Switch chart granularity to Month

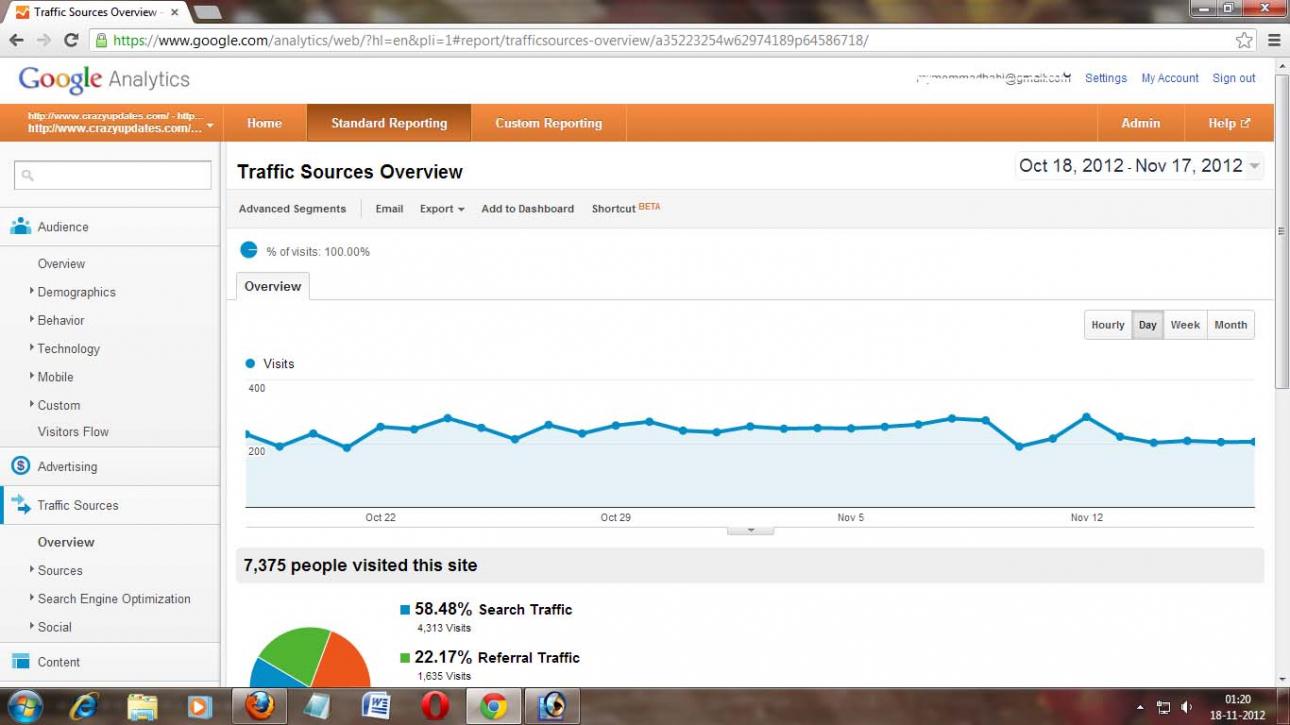coord(1230,325)
